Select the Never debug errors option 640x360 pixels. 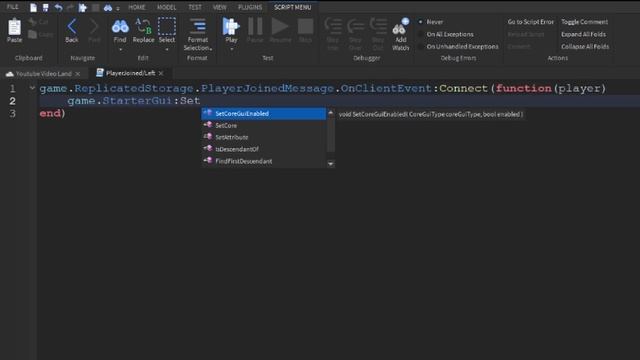point(431,22)
